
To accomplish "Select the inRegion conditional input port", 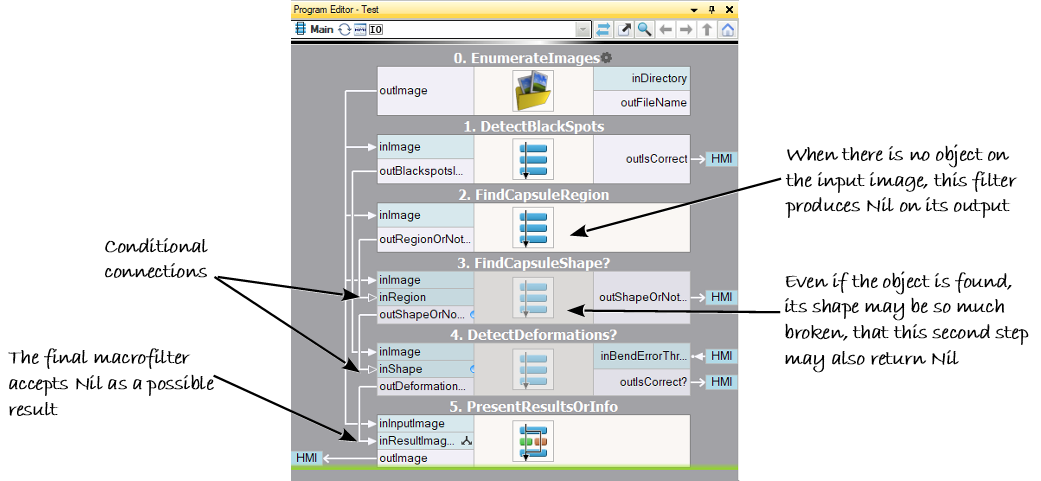I will coord(424,297).
